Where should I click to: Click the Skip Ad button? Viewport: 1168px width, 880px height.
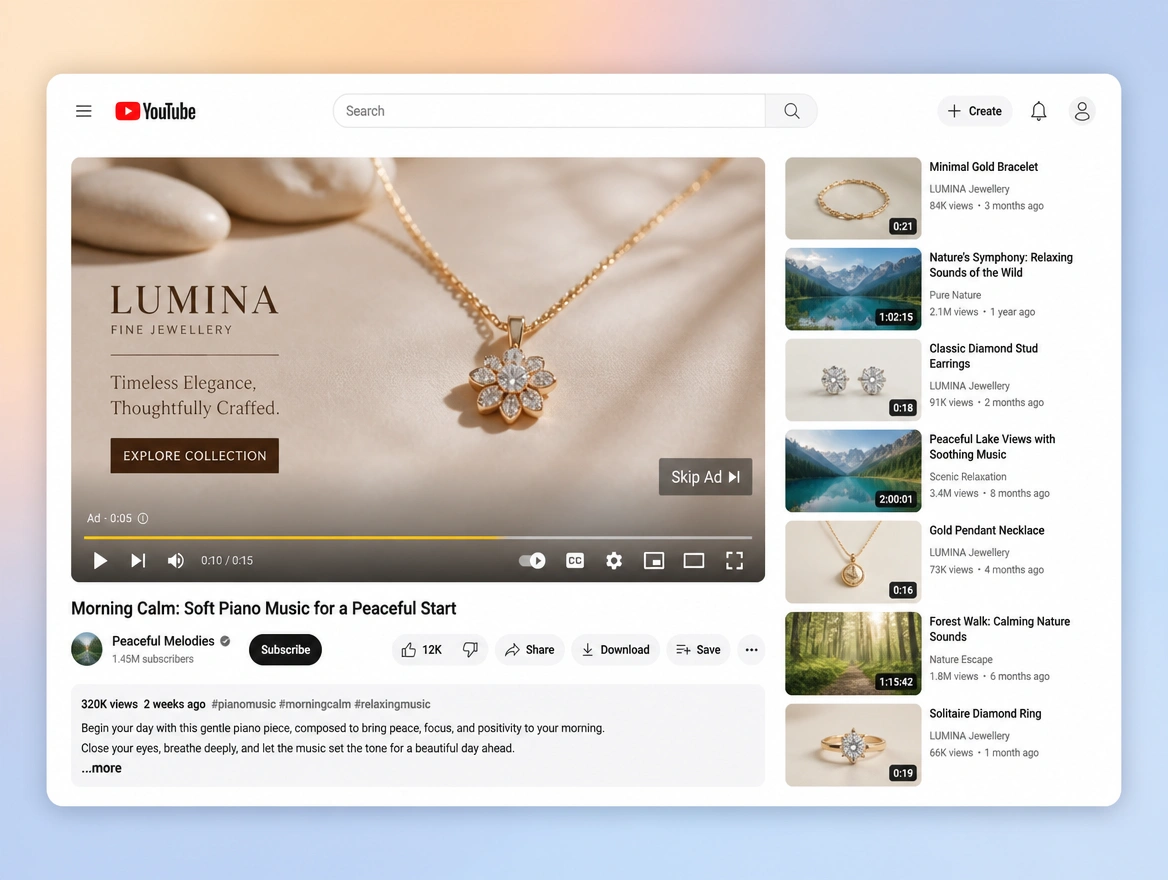tap(705, 477)
